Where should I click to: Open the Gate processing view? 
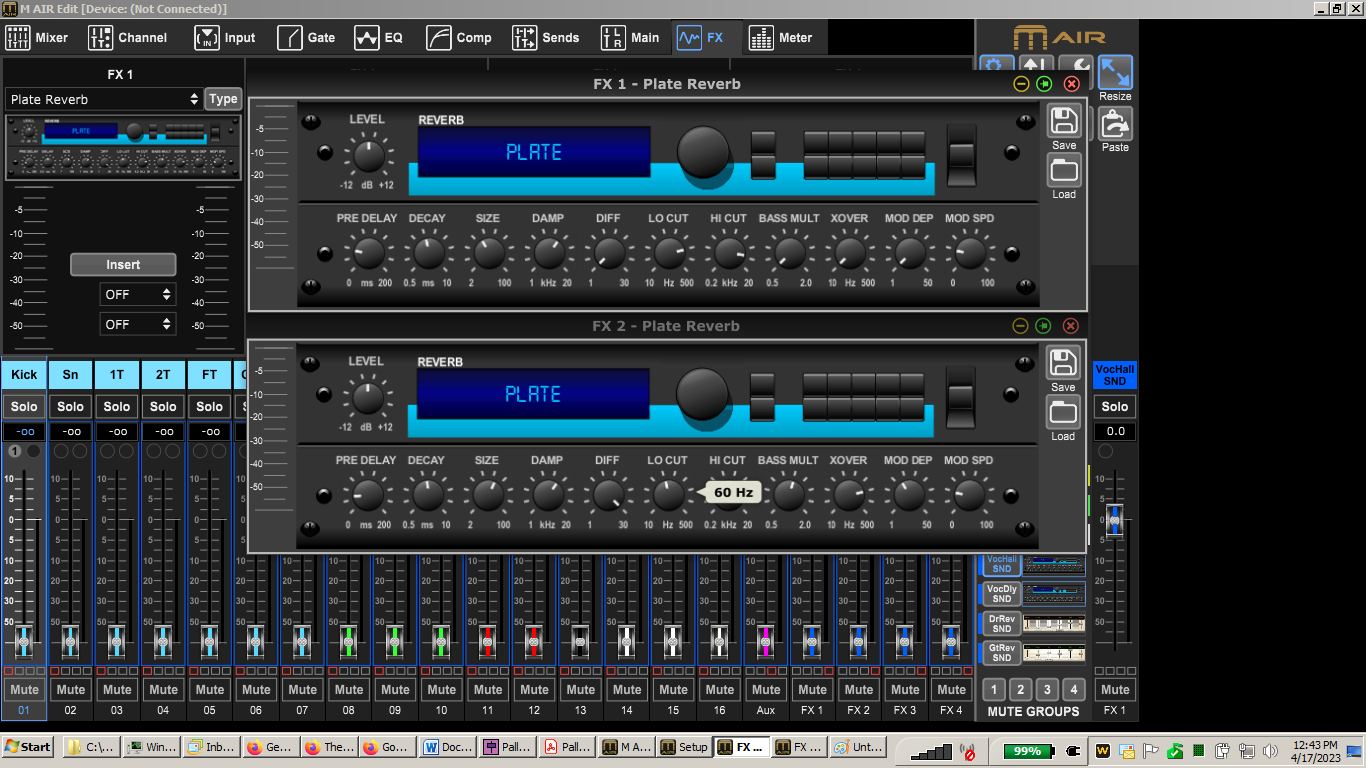click(307, 37)
